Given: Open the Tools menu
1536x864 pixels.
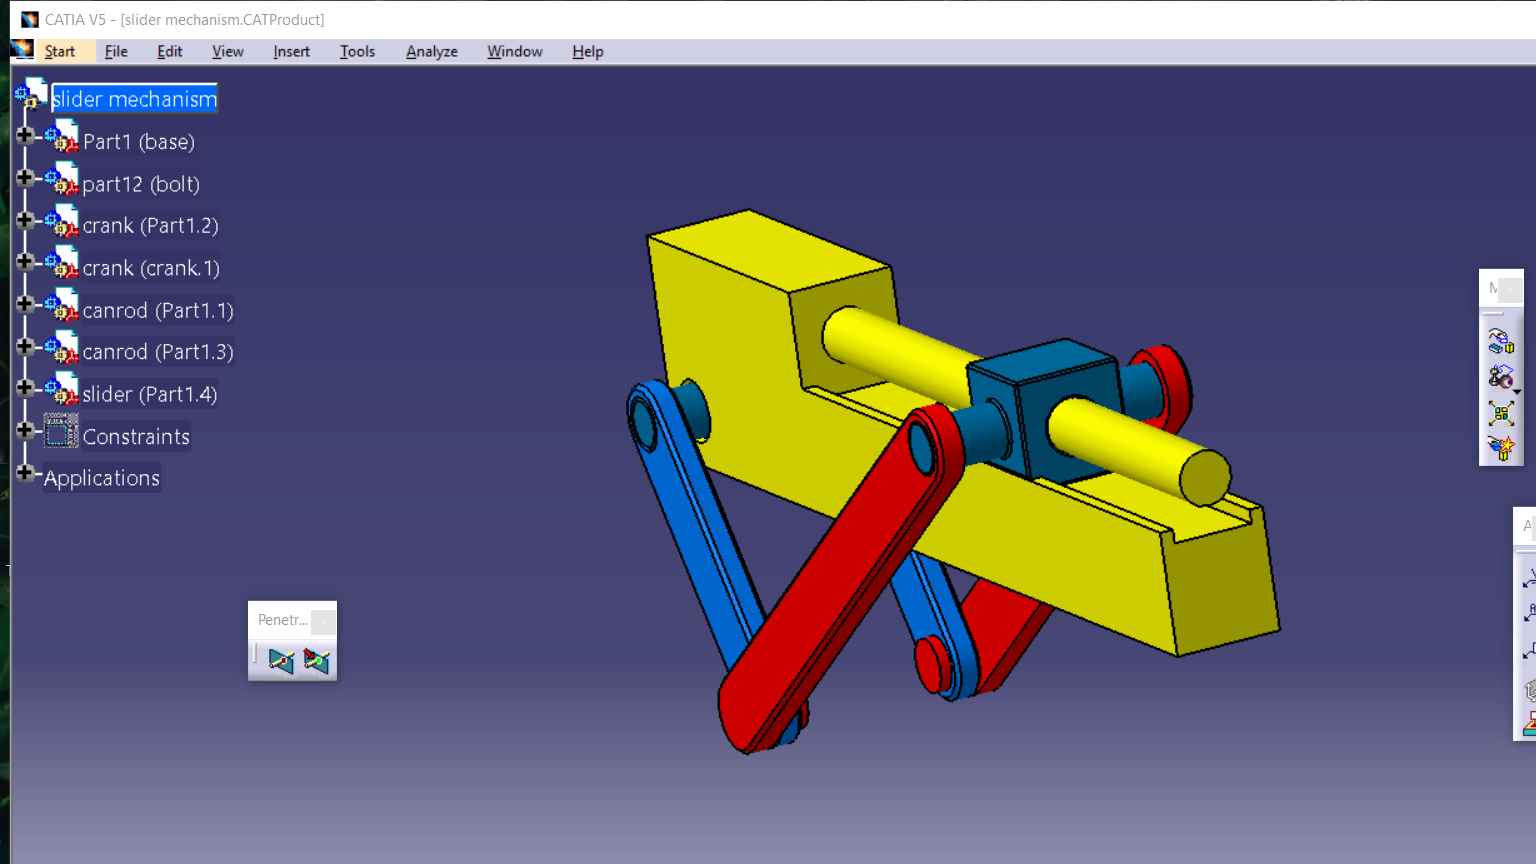Looking at the screenshot, I should 357,51.
